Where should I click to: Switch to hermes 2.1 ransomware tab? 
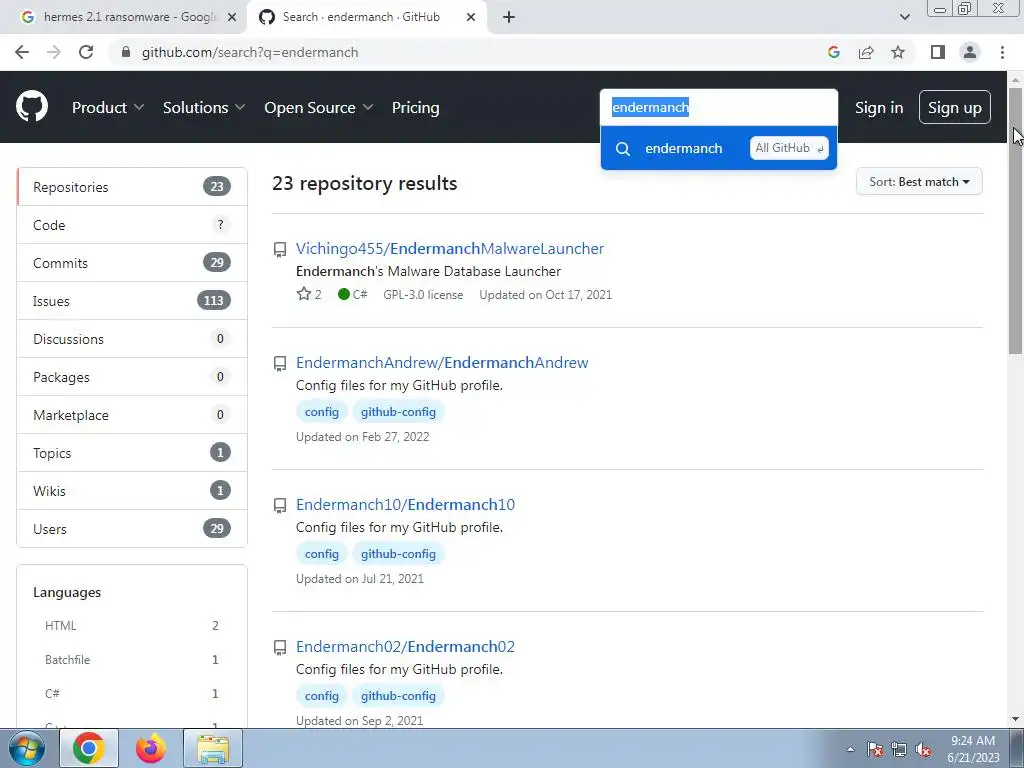click(124, 17)
